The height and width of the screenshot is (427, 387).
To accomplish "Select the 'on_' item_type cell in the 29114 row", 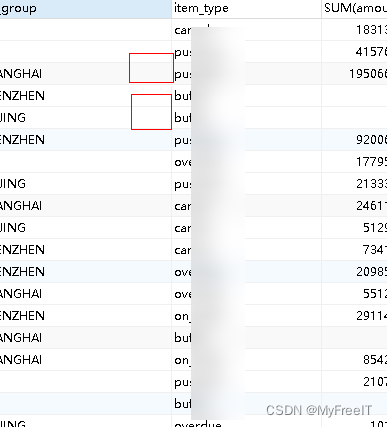I will 246,316.
